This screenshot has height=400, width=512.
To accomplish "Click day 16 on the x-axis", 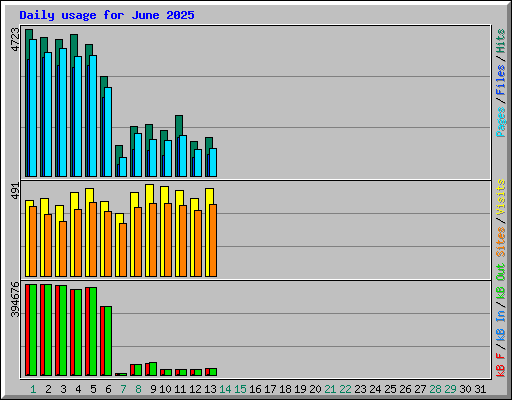I will click(255, 389).
